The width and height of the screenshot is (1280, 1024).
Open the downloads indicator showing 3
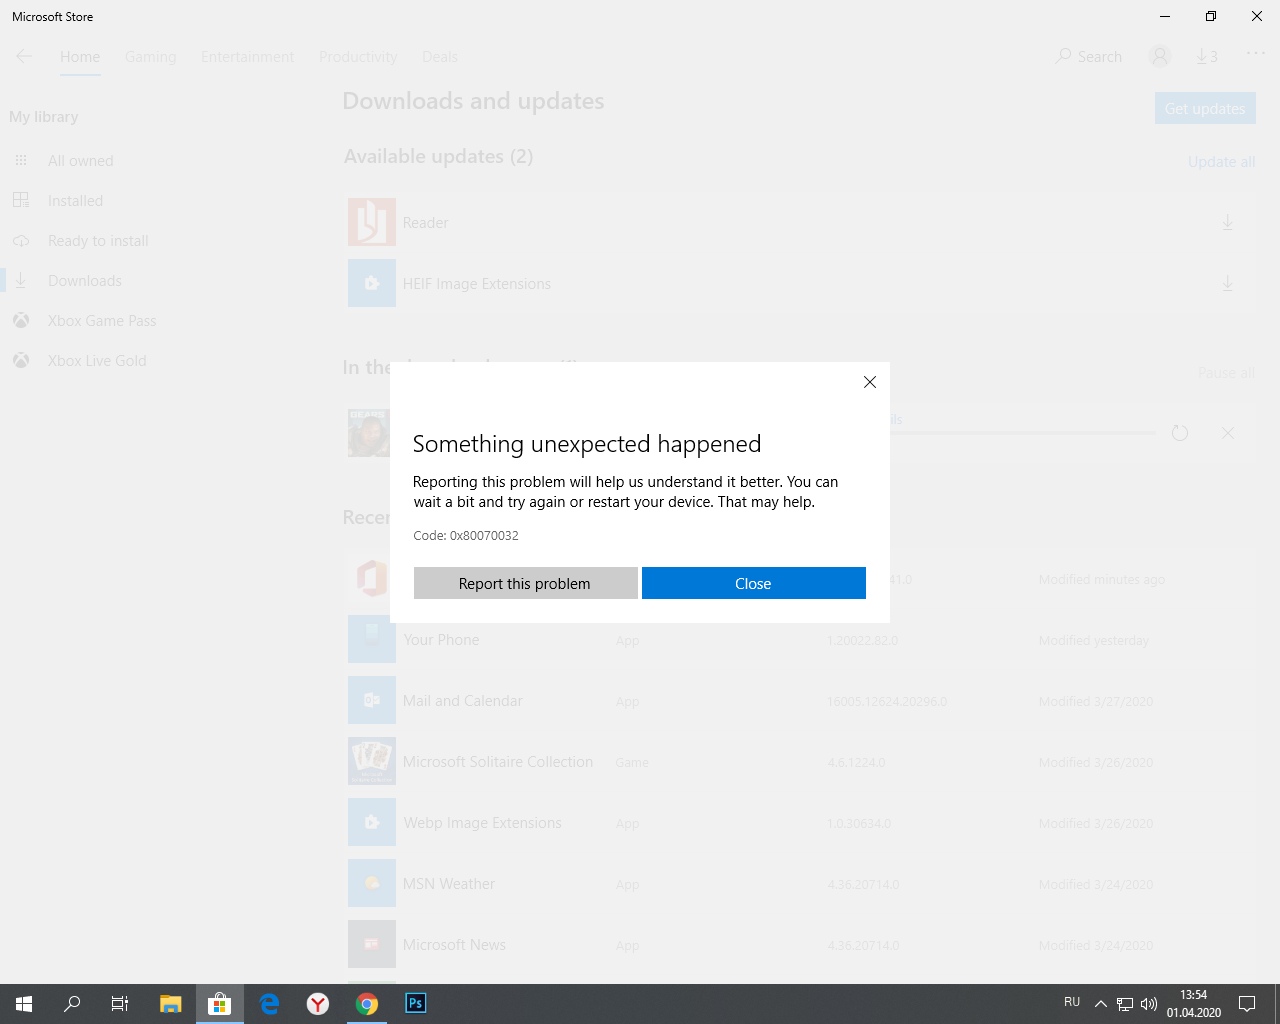1207,57
